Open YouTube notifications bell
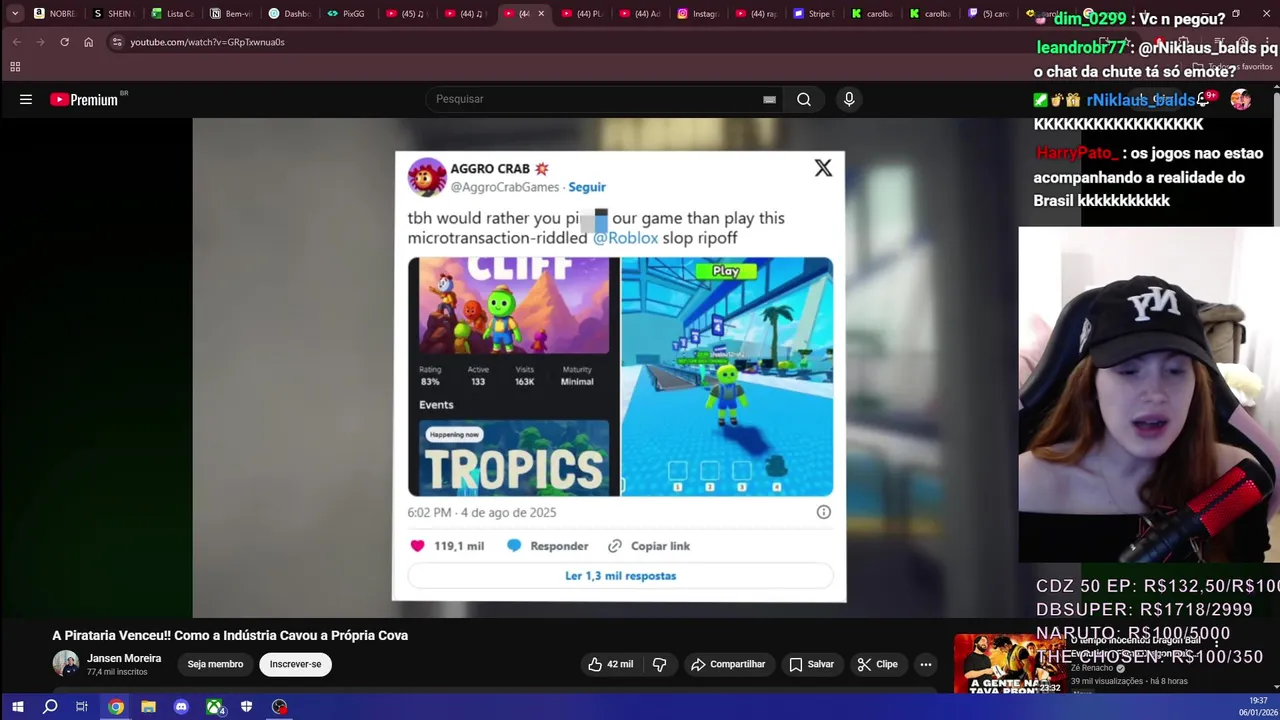Viewport: 1280px width, 720px height. coord(1204,99)
